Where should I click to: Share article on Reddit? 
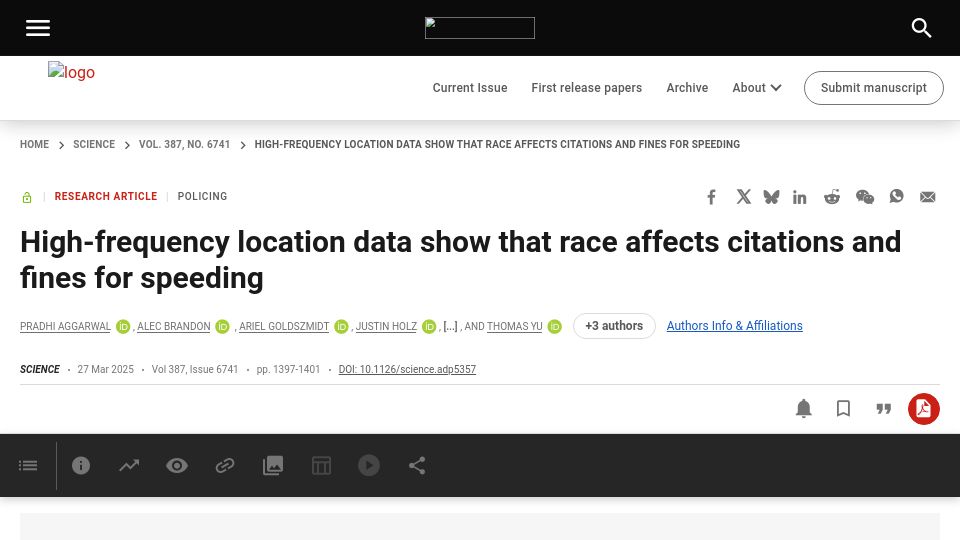pos(831,197)
